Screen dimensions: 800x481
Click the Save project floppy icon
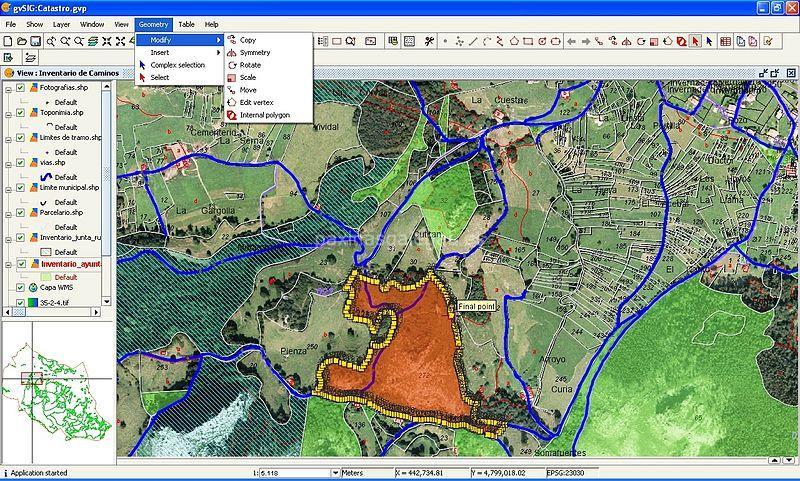pos(36,41)
